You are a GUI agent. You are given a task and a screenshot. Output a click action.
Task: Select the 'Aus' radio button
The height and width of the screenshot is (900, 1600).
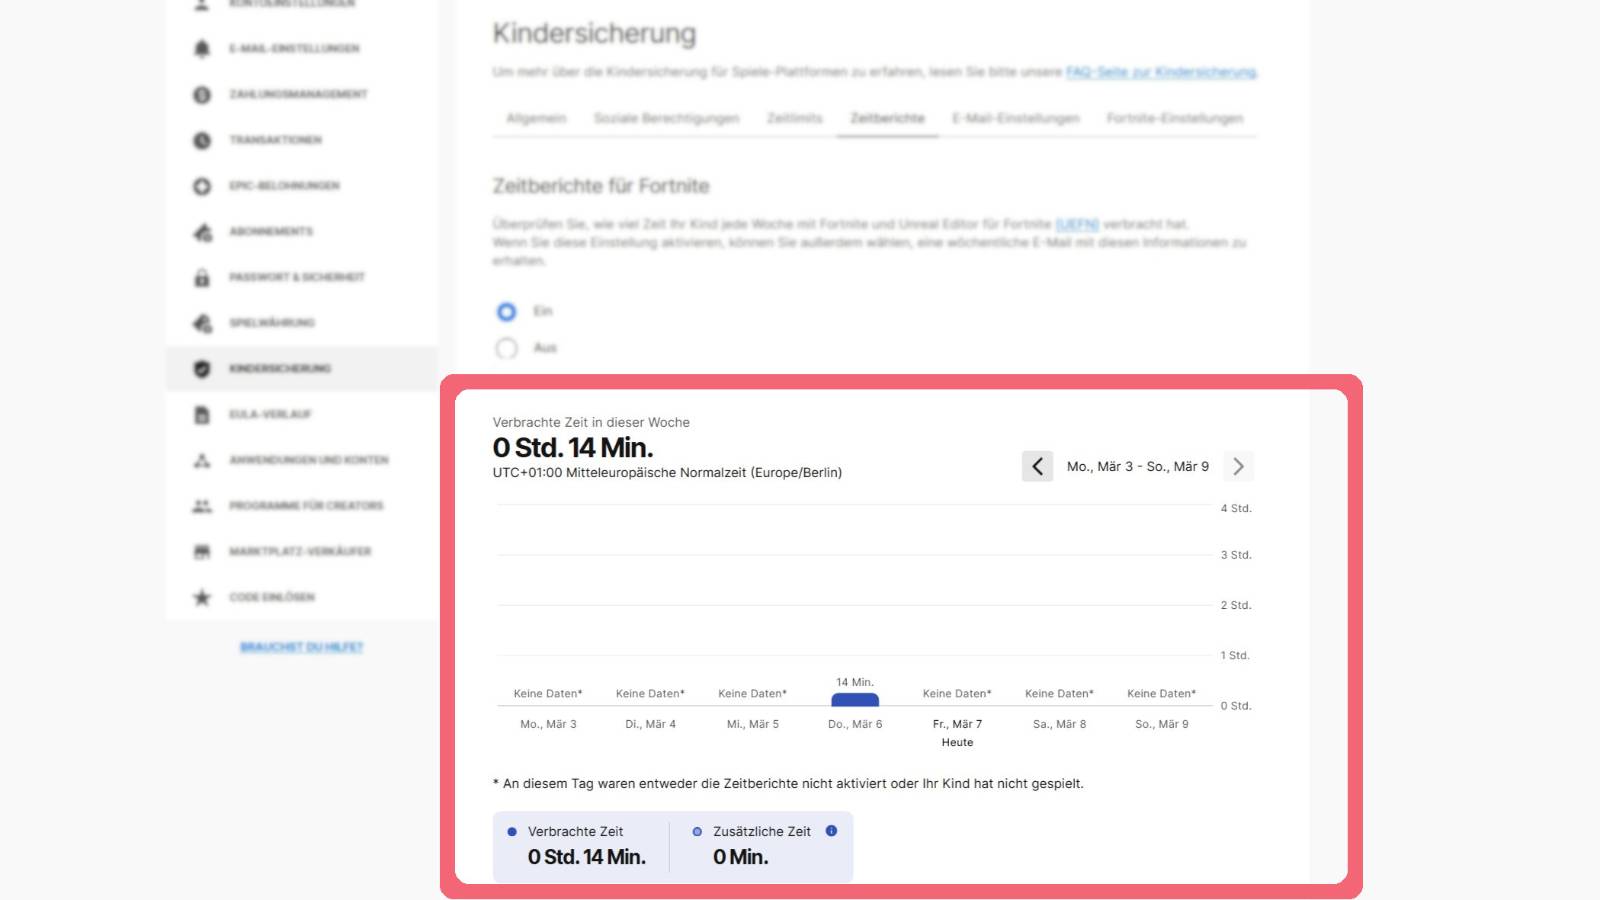coord(507,348)
